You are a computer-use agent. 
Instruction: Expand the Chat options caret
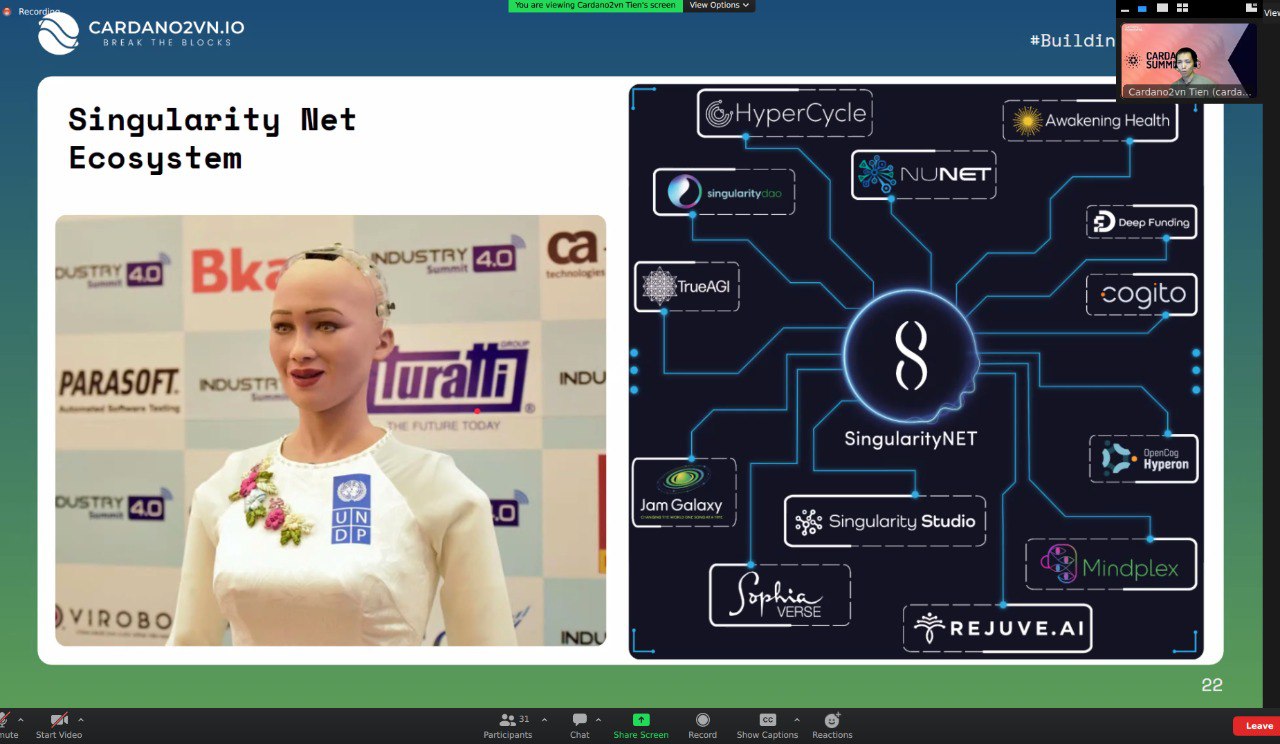click(x=598, y=720)
